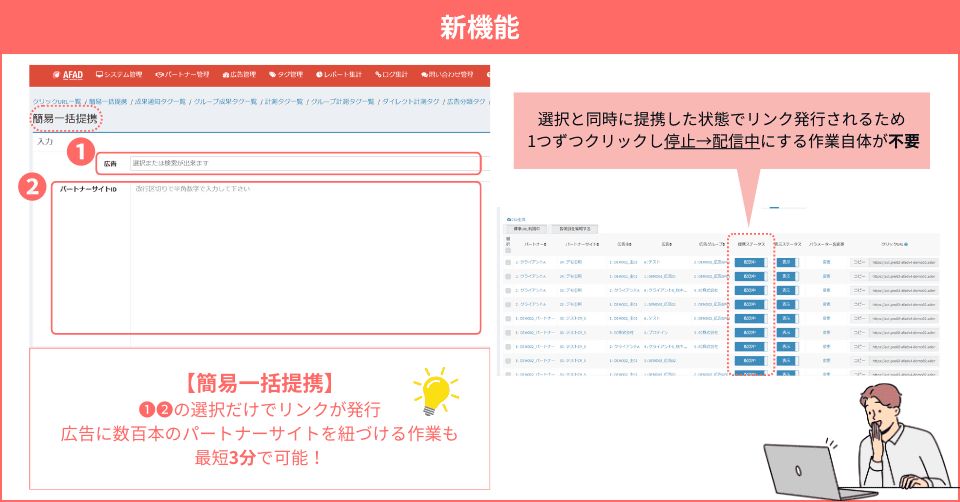The image size is (960, 502).
Task: Click the 変更 link in the first row
Action: 826,262
